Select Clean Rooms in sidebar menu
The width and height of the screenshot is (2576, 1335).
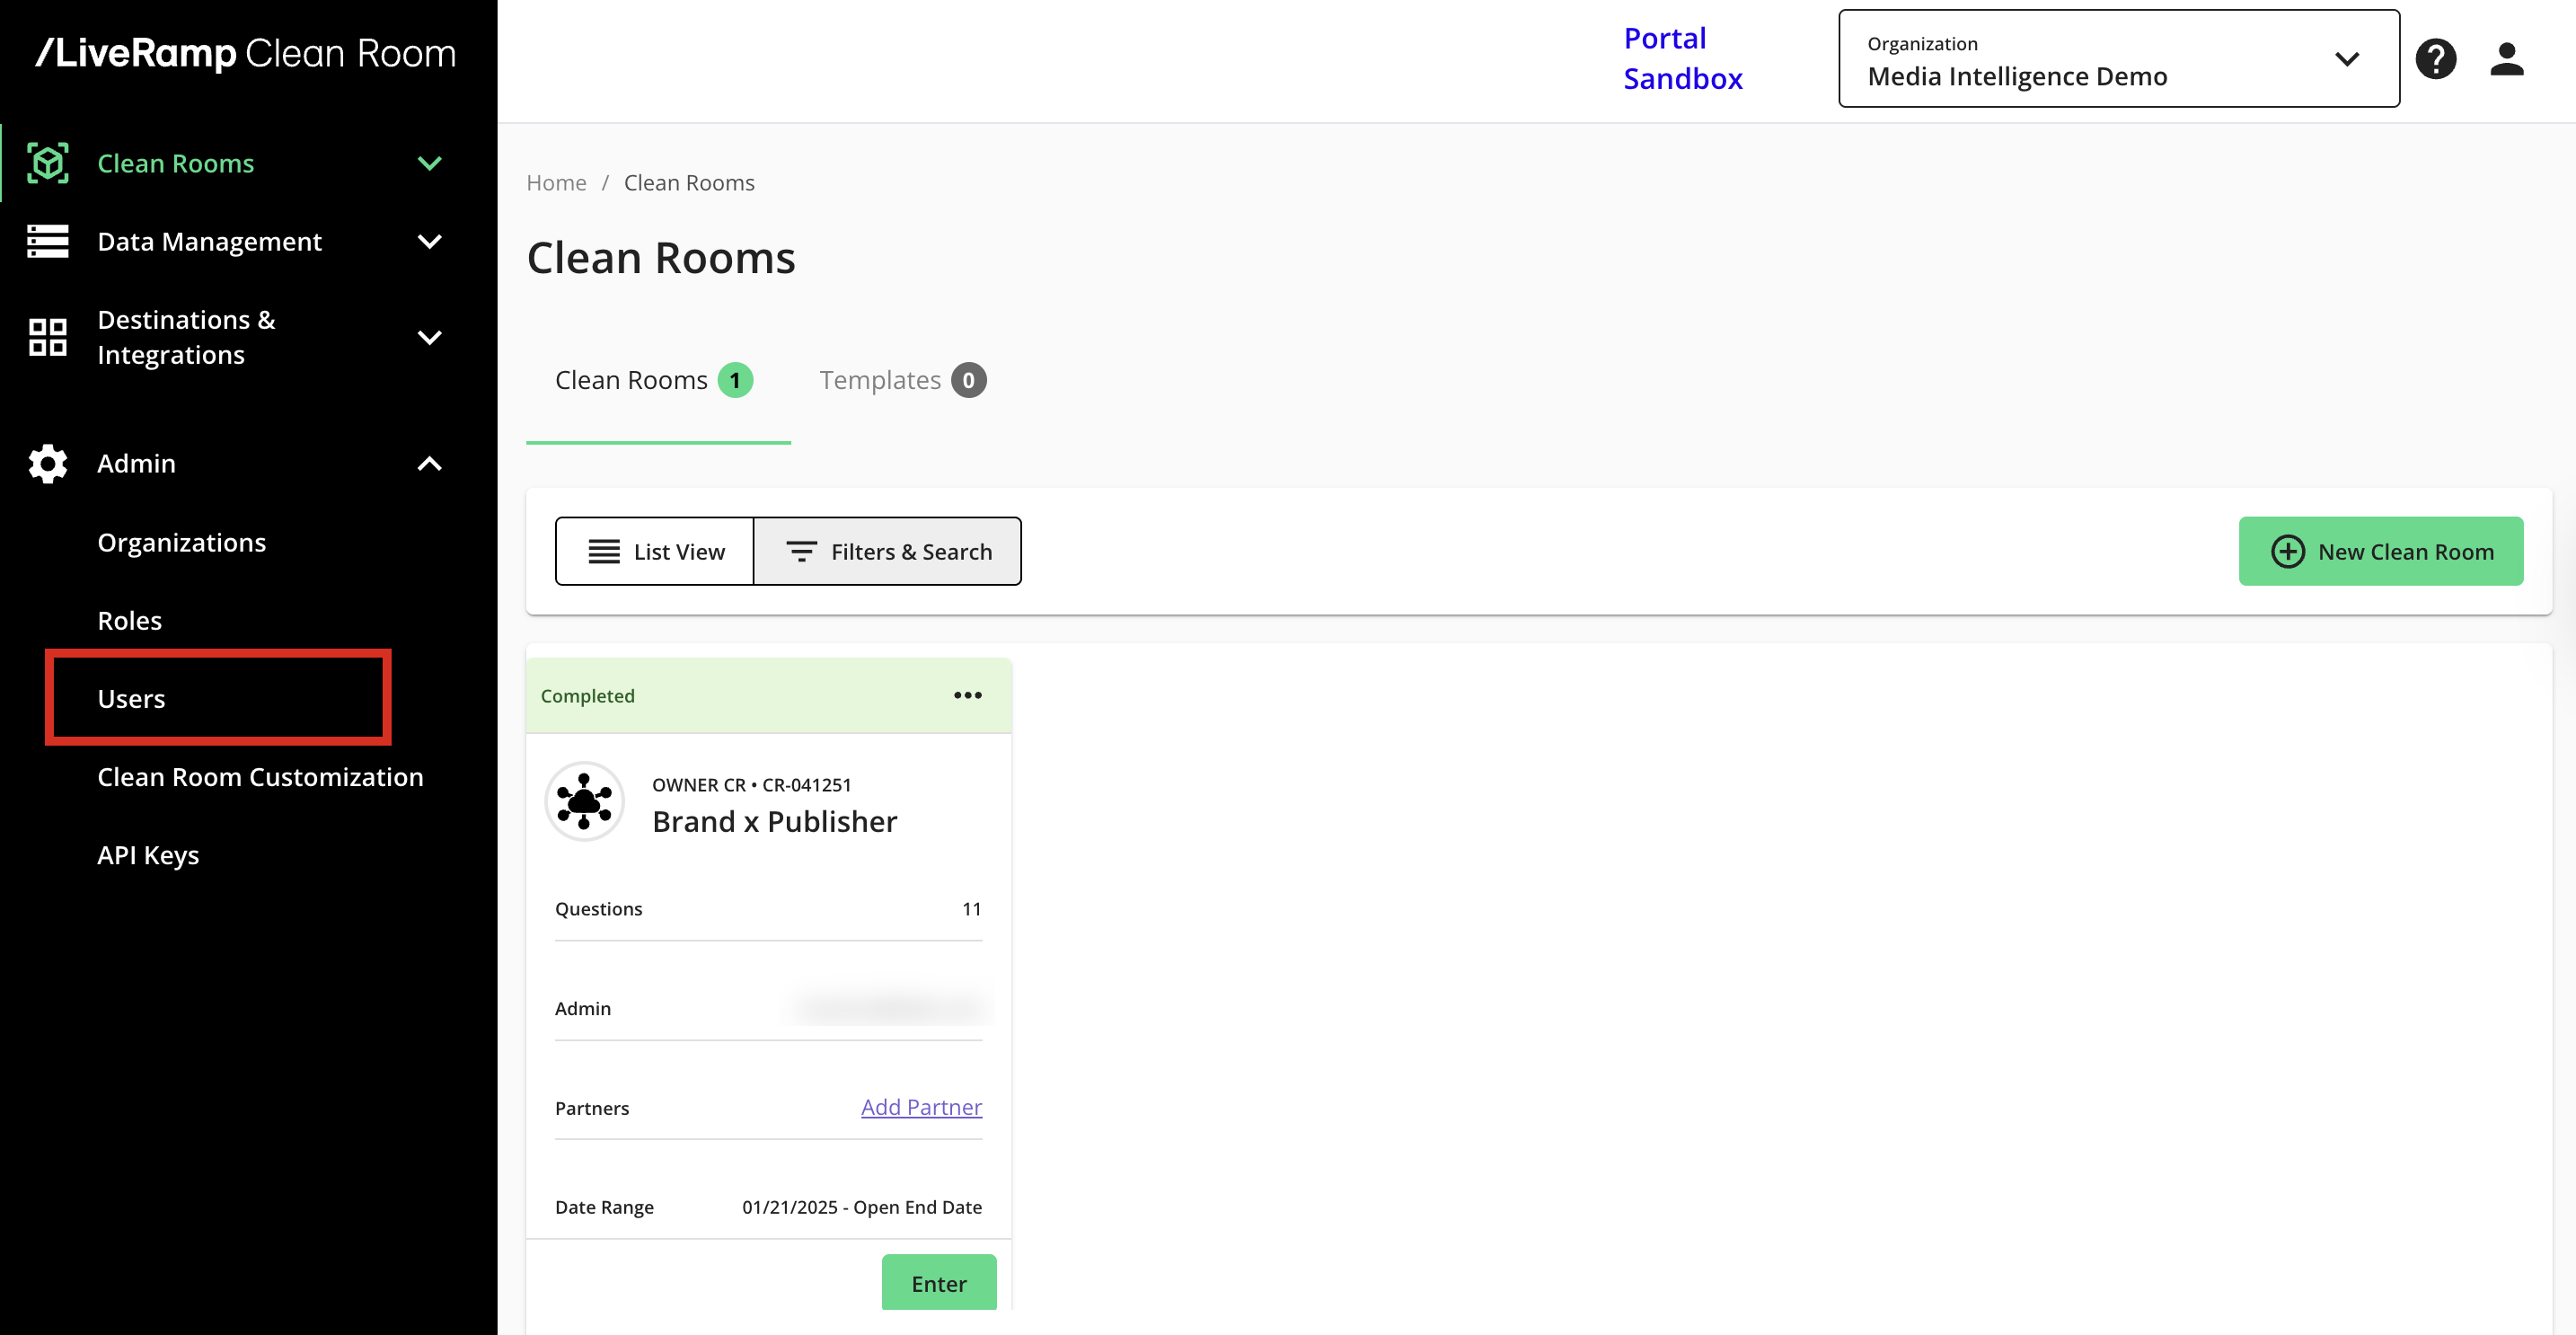click(176, 163)
